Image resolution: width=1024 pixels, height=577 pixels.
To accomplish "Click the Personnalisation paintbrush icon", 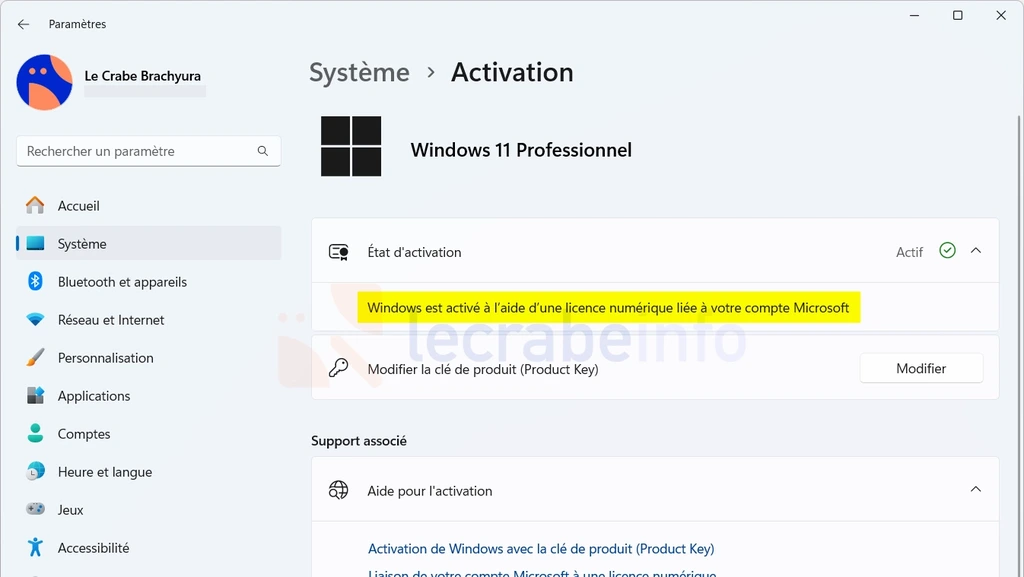I will pos(35,358).
